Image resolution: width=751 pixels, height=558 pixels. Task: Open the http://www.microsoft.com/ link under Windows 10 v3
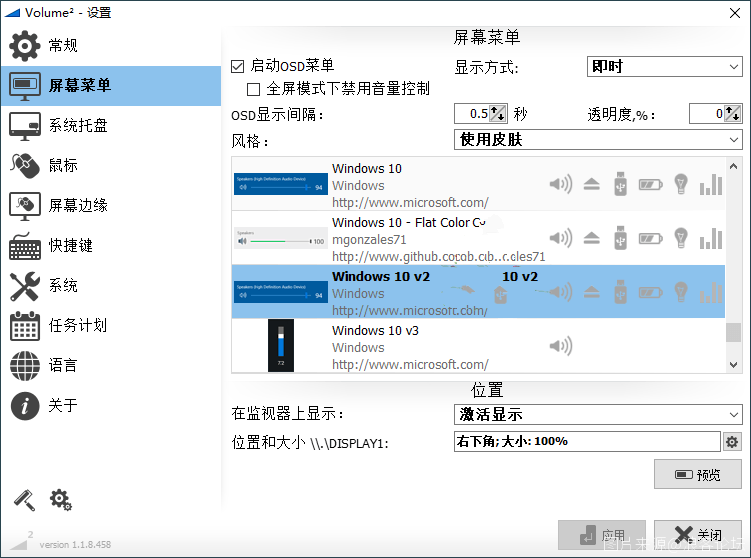[410, 364]
